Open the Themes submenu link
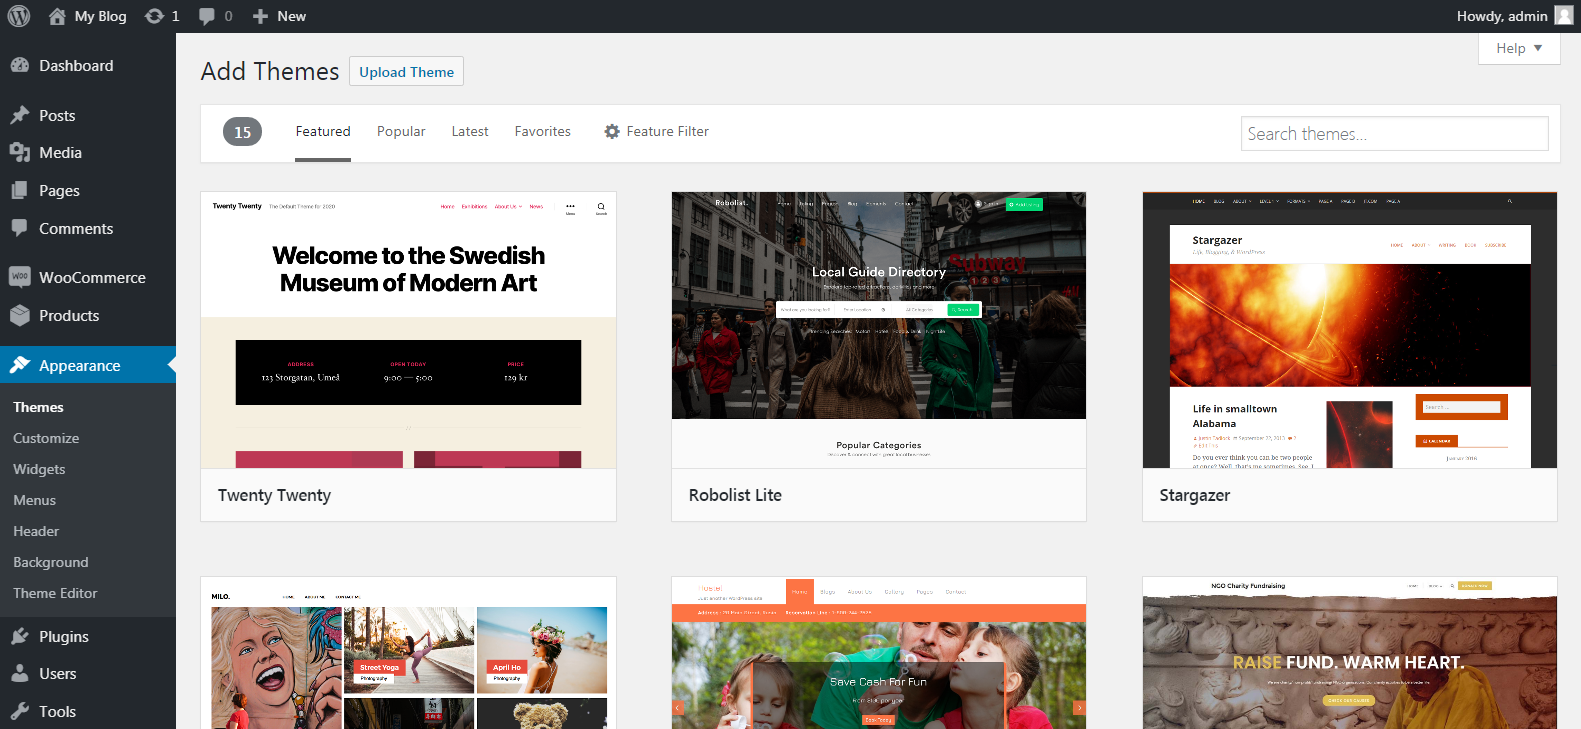 38,407
